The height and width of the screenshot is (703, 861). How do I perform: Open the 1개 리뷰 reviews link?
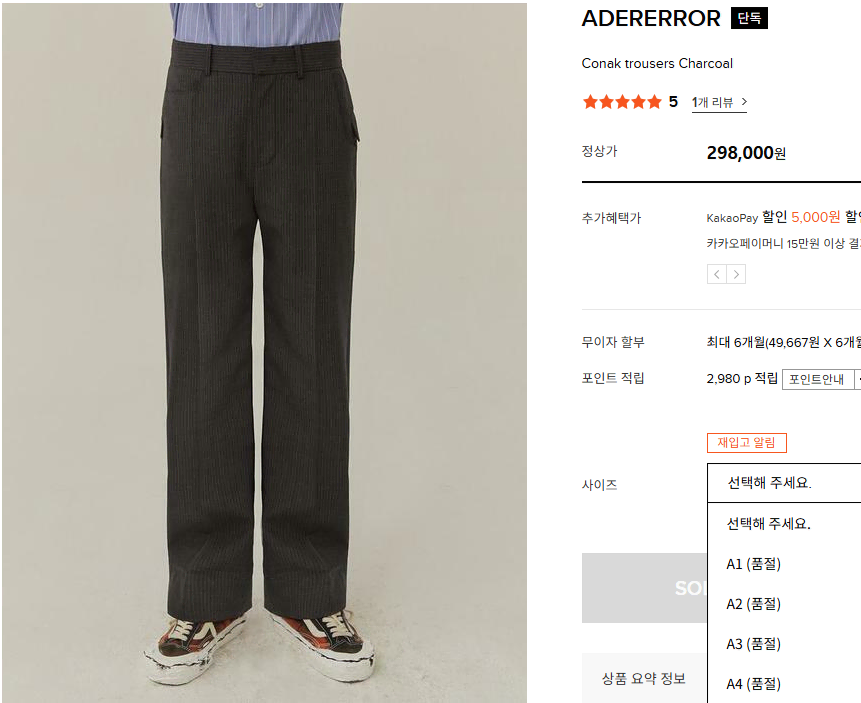[x=713, y=102]
